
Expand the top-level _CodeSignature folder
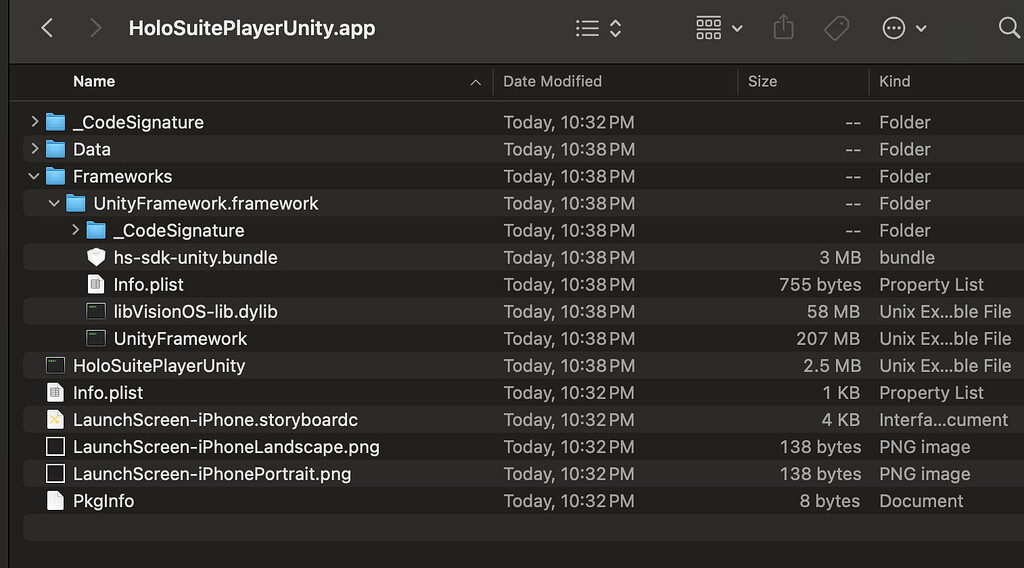[x=35, y=122]
